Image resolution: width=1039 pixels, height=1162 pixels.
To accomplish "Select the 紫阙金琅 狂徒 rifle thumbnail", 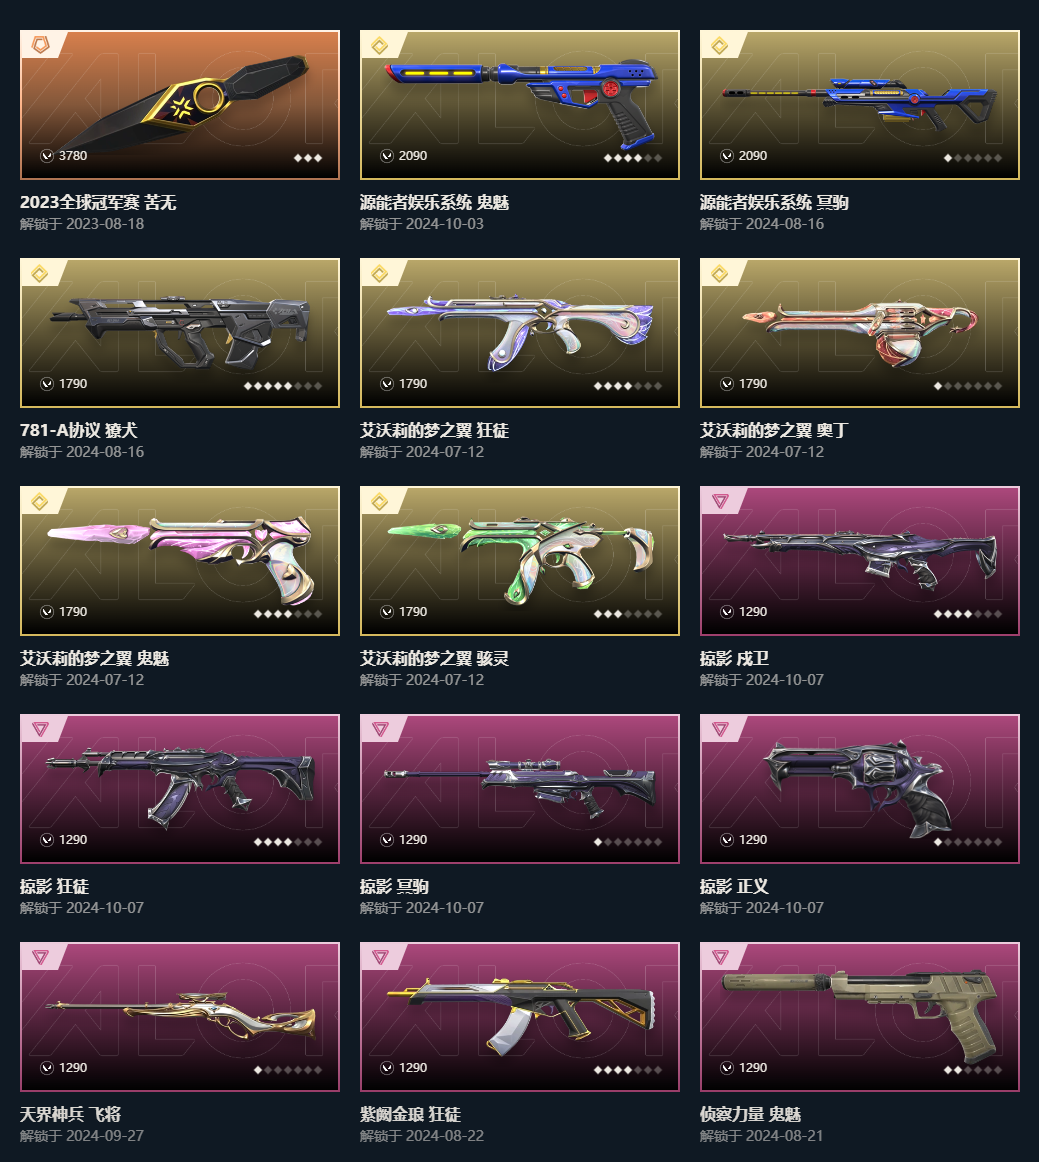I will click(x=520, y=1017).
